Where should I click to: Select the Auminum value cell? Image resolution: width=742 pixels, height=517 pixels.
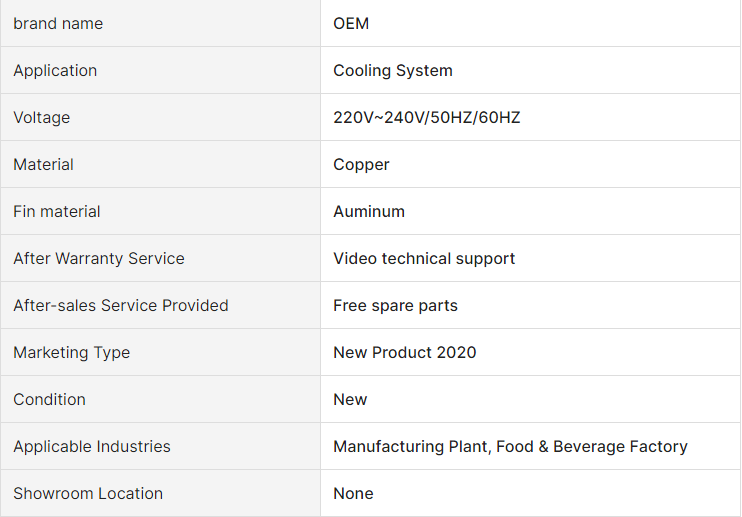pos(530,211)
